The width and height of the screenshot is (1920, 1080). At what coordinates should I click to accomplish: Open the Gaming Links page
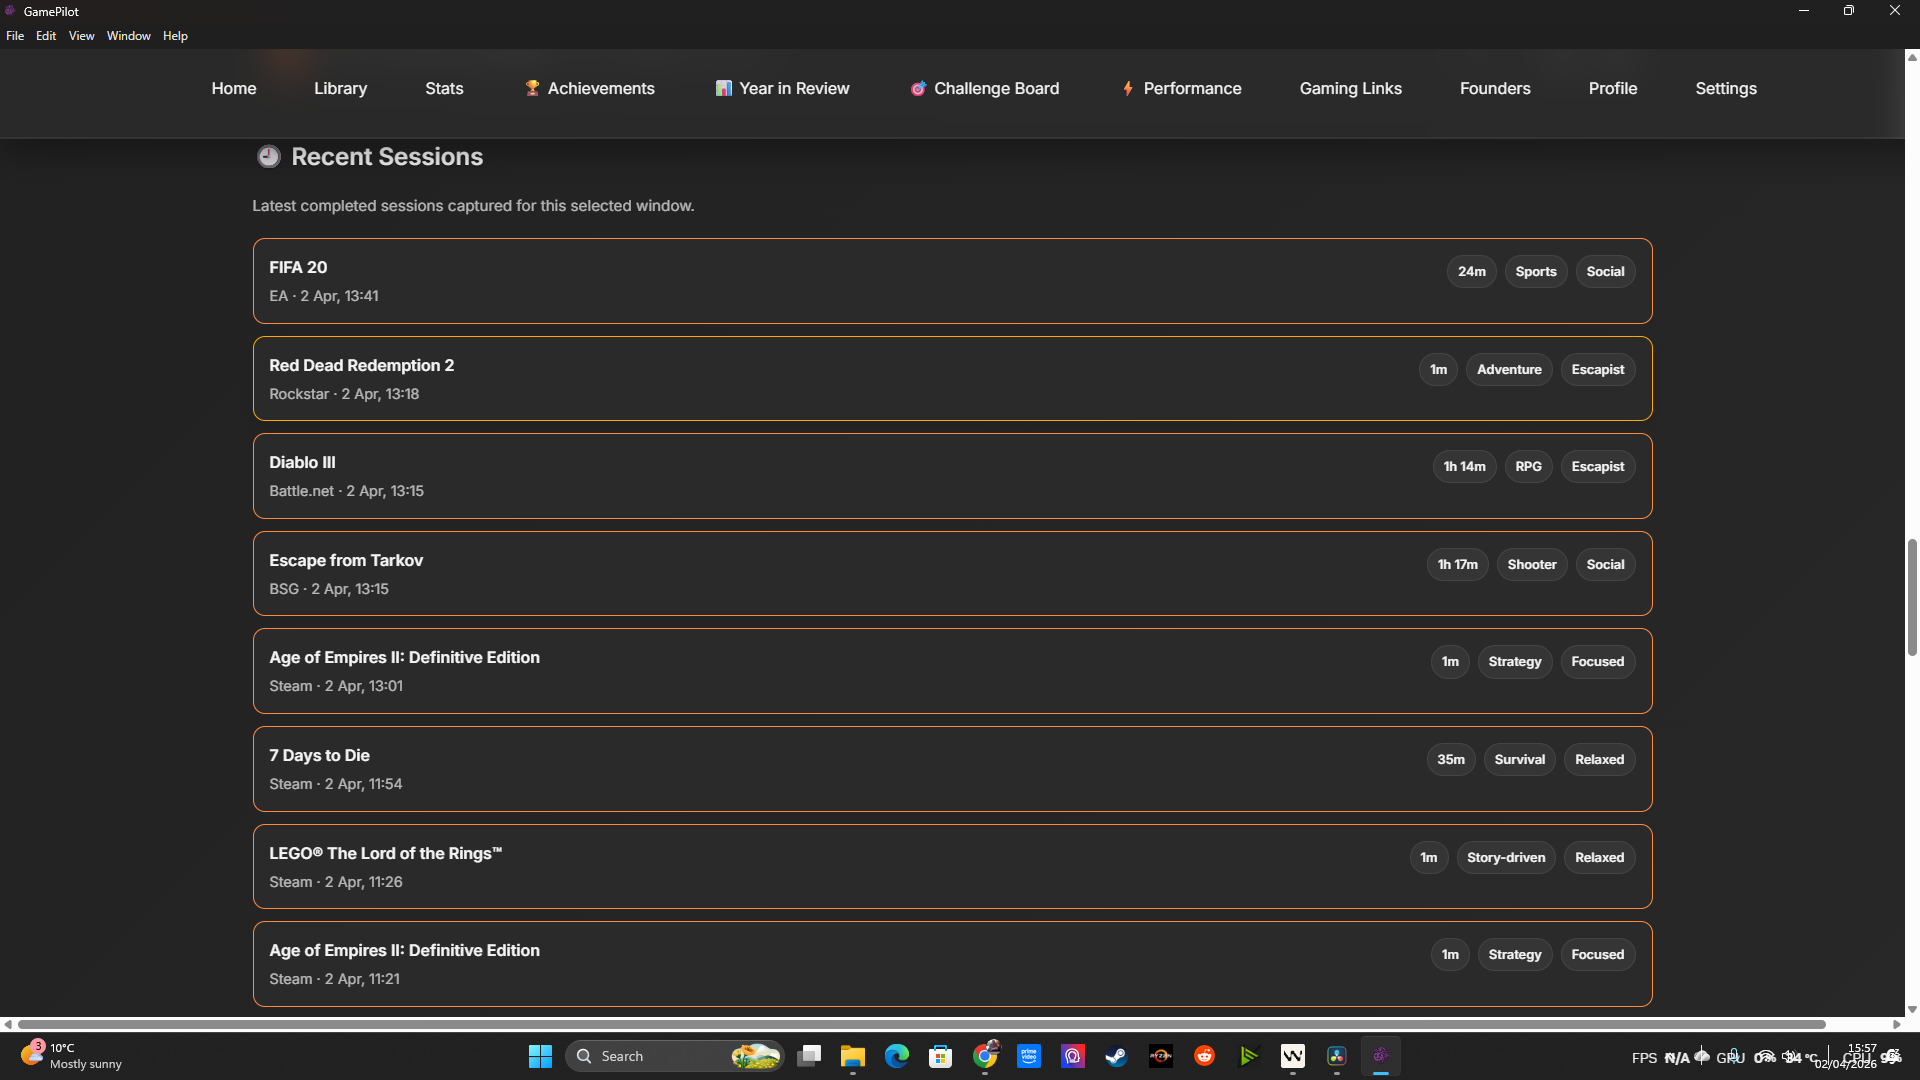[x=1350, y=88]
